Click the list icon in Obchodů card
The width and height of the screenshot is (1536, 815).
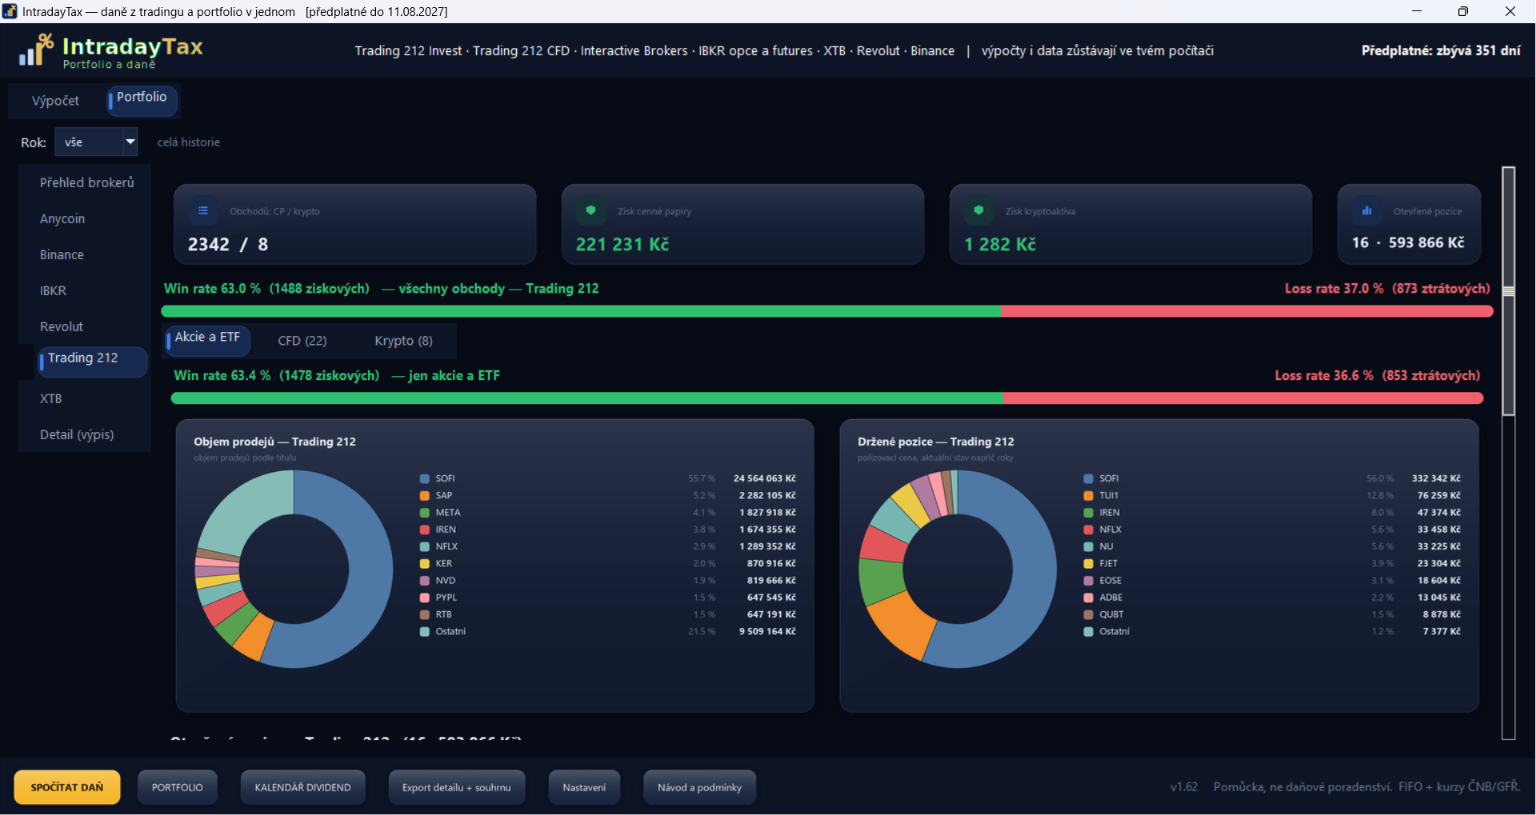203,211
